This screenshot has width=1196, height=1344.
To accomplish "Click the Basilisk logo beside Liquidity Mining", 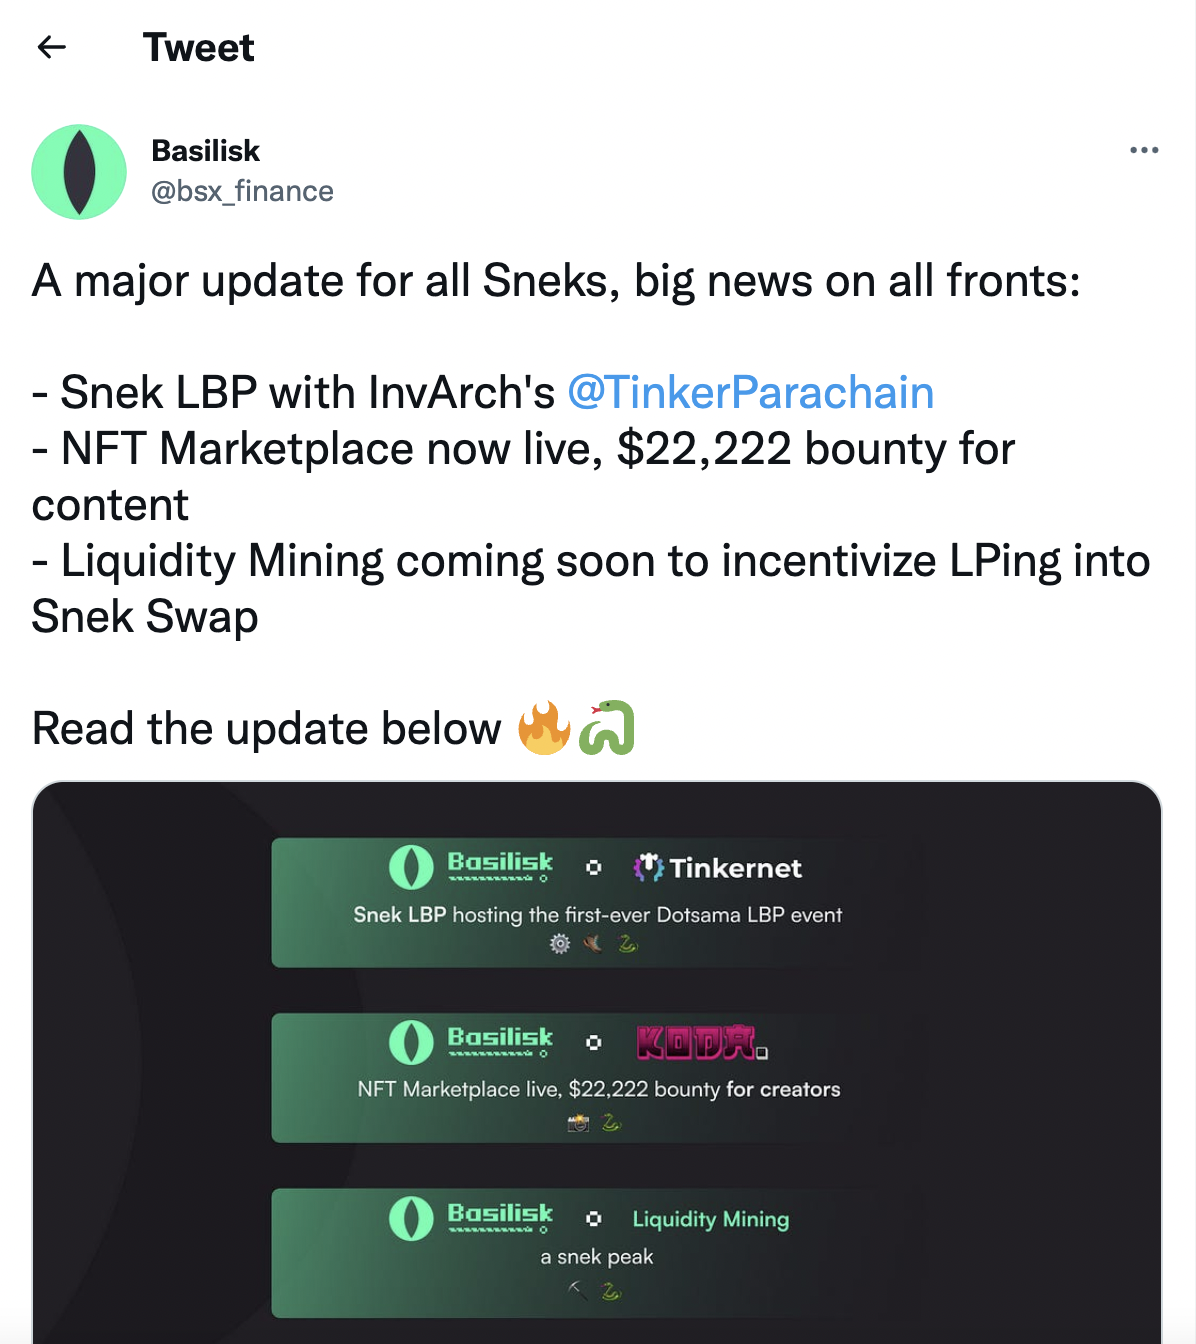I will [x=470, y=1218].
